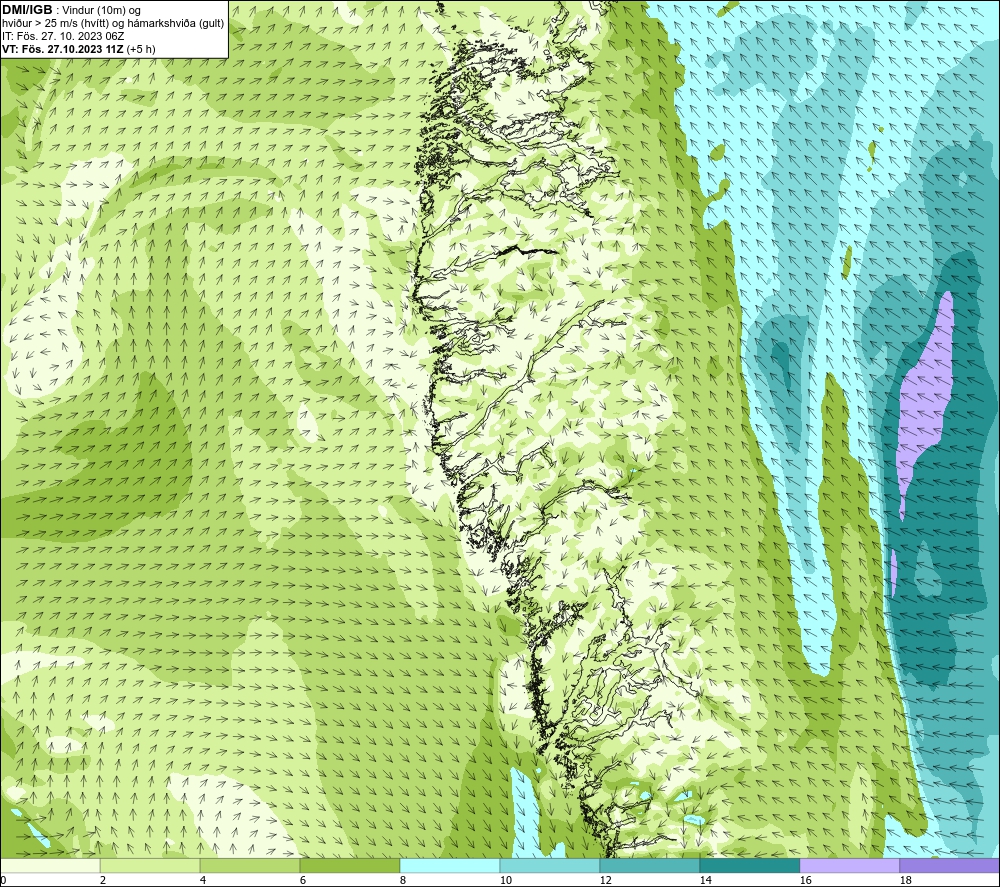This screenshot has width=1000, height=887.
Task: Click the legend tick label '14'
Action: pyautogui.click(x=705, y=881)
